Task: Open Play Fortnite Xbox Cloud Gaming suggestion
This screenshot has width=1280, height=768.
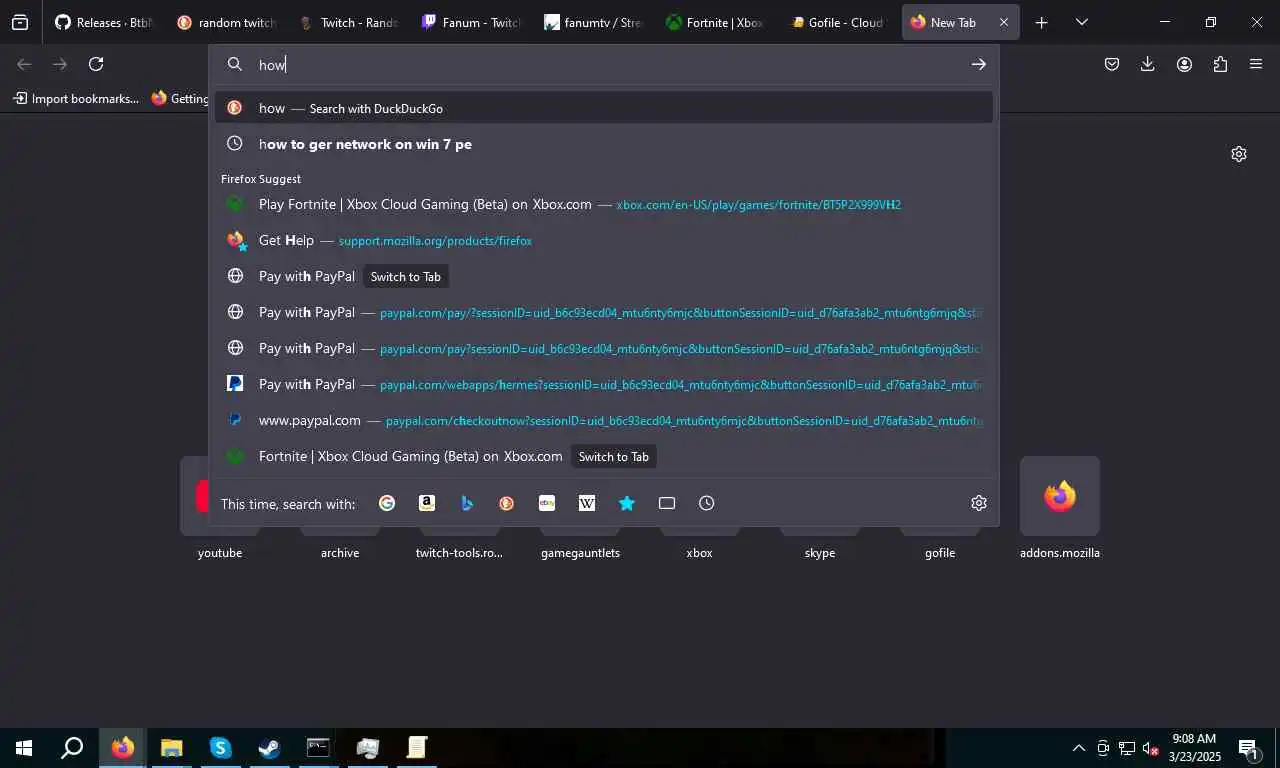Action: point(604,204)
